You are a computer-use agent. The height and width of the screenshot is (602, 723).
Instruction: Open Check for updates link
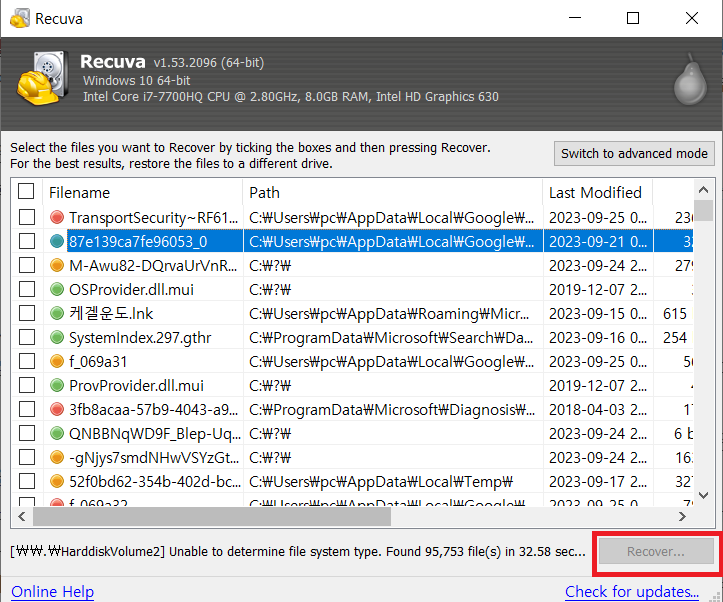(632, 591)
